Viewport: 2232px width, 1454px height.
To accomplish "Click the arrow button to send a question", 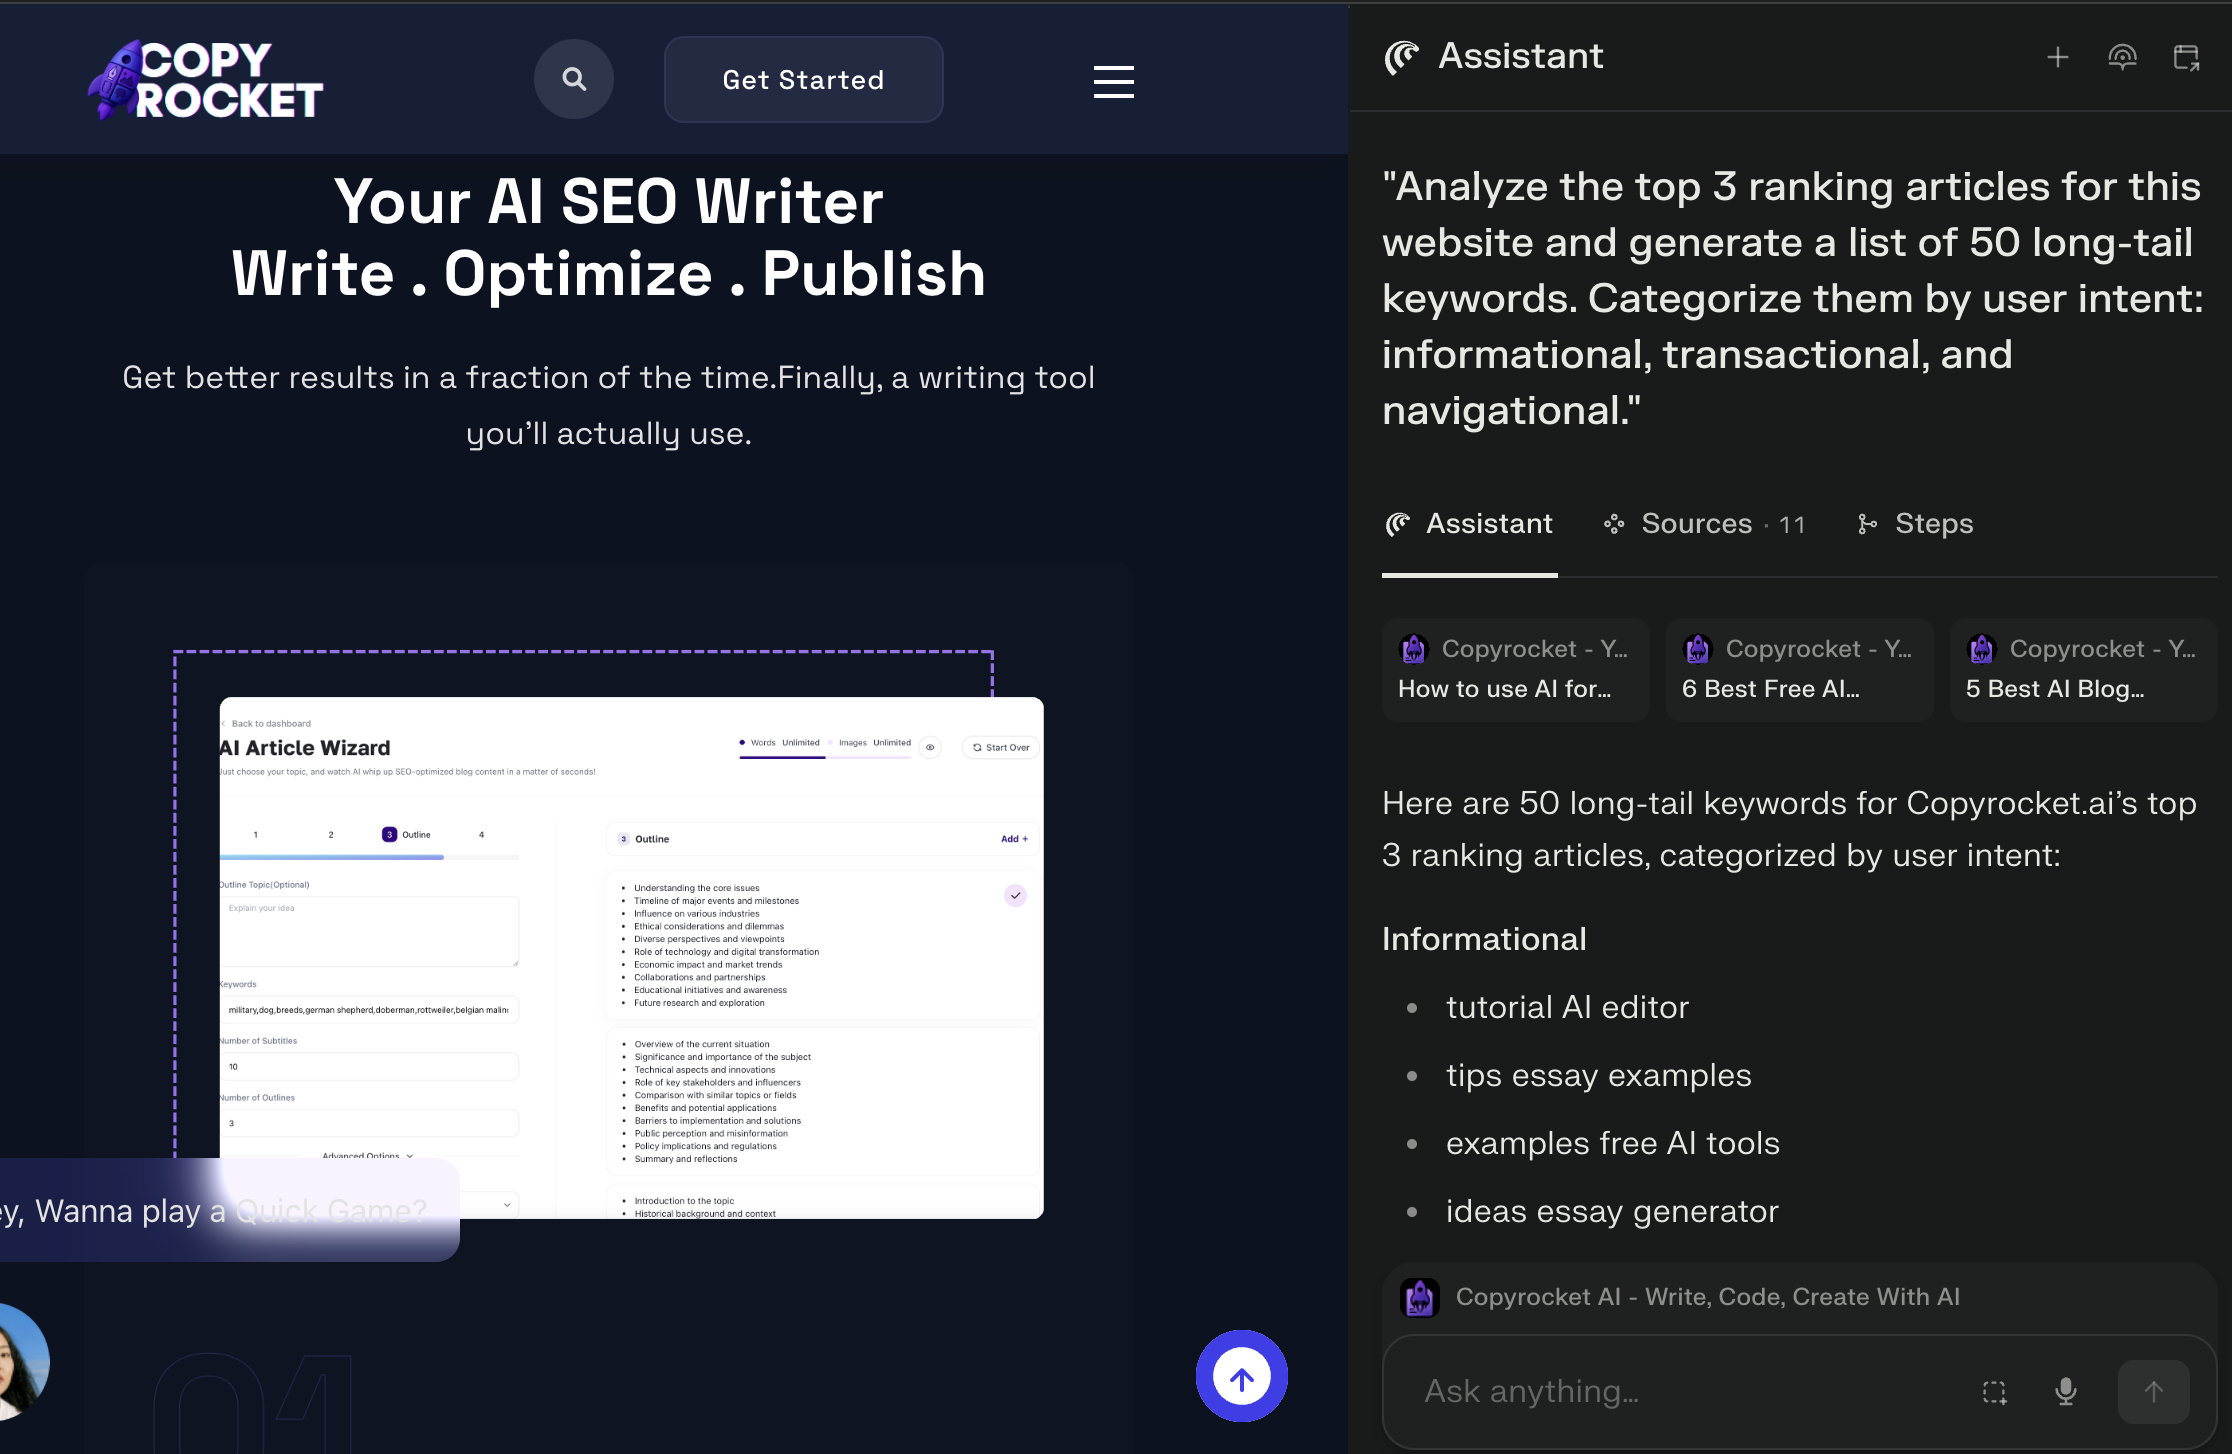I will (2154, 1392).
